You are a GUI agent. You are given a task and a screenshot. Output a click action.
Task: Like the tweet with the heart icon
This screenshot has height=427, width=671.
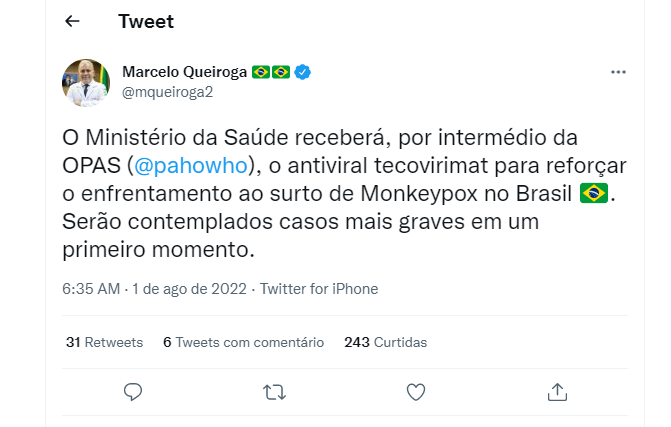(416, 392)
